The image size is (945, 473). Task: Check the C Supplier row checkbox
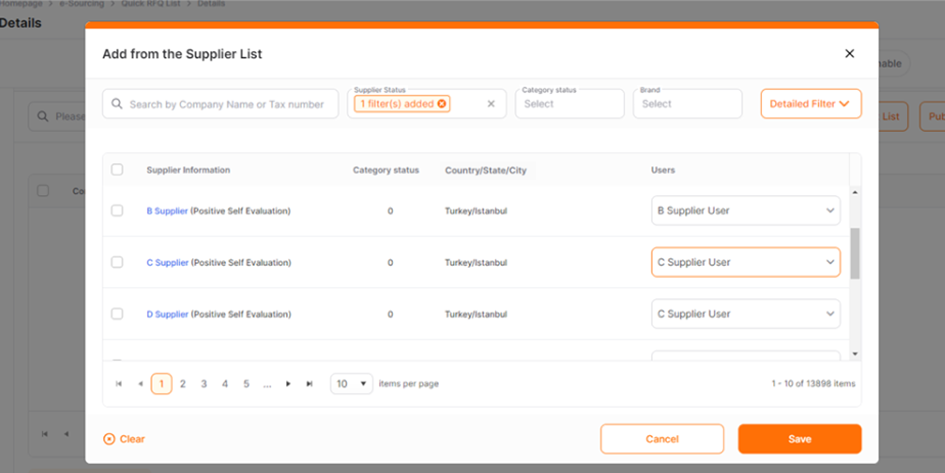coord(117,262)
